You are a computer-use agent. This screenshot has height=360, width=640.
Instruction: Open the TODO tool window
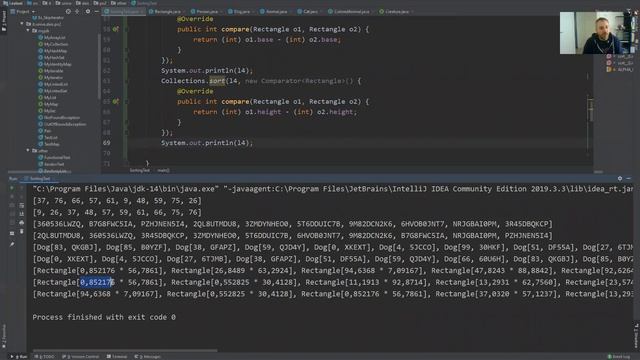(45, 356)
